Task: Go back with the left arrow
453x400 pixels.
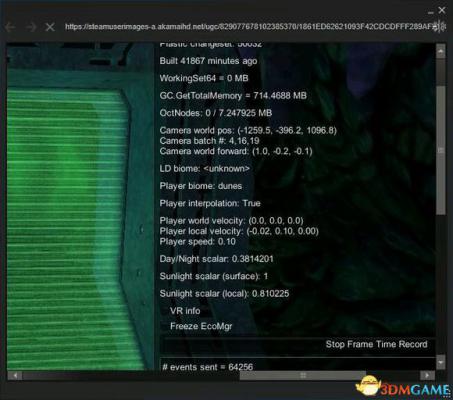Action: pos(10,27)
